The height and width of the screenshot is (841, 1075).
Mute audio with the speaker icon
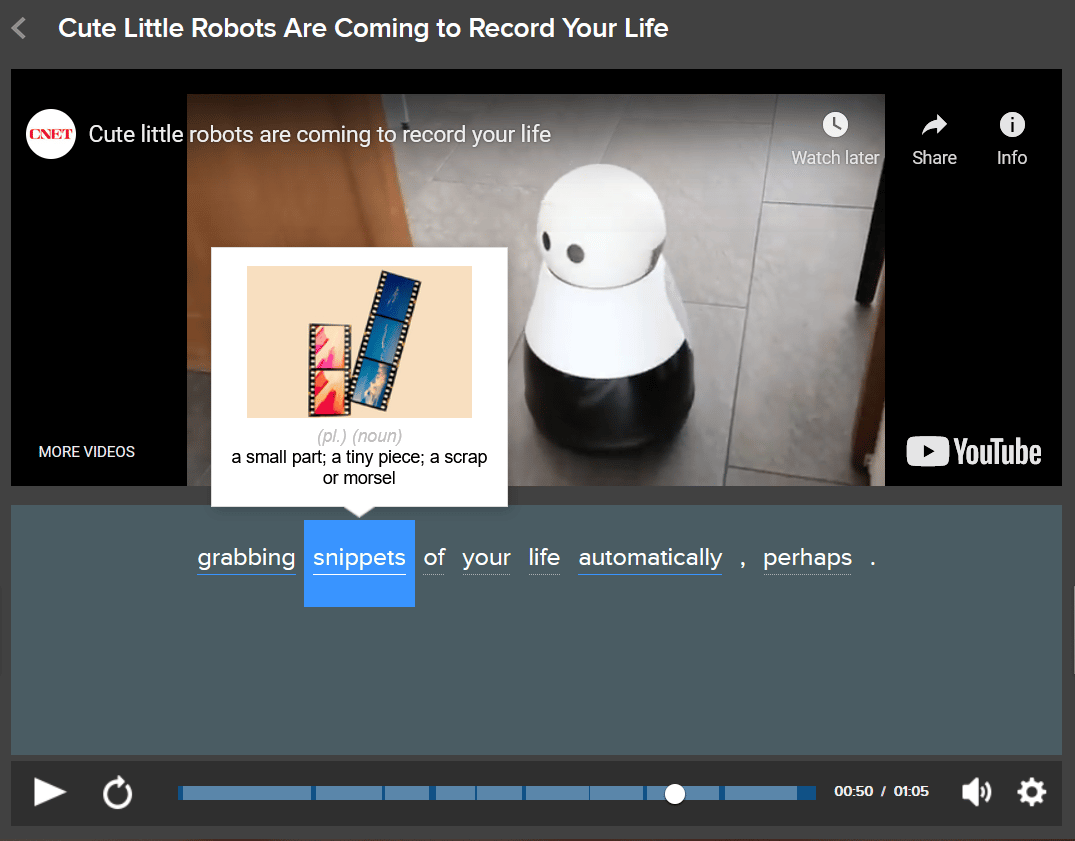point(976,793)
